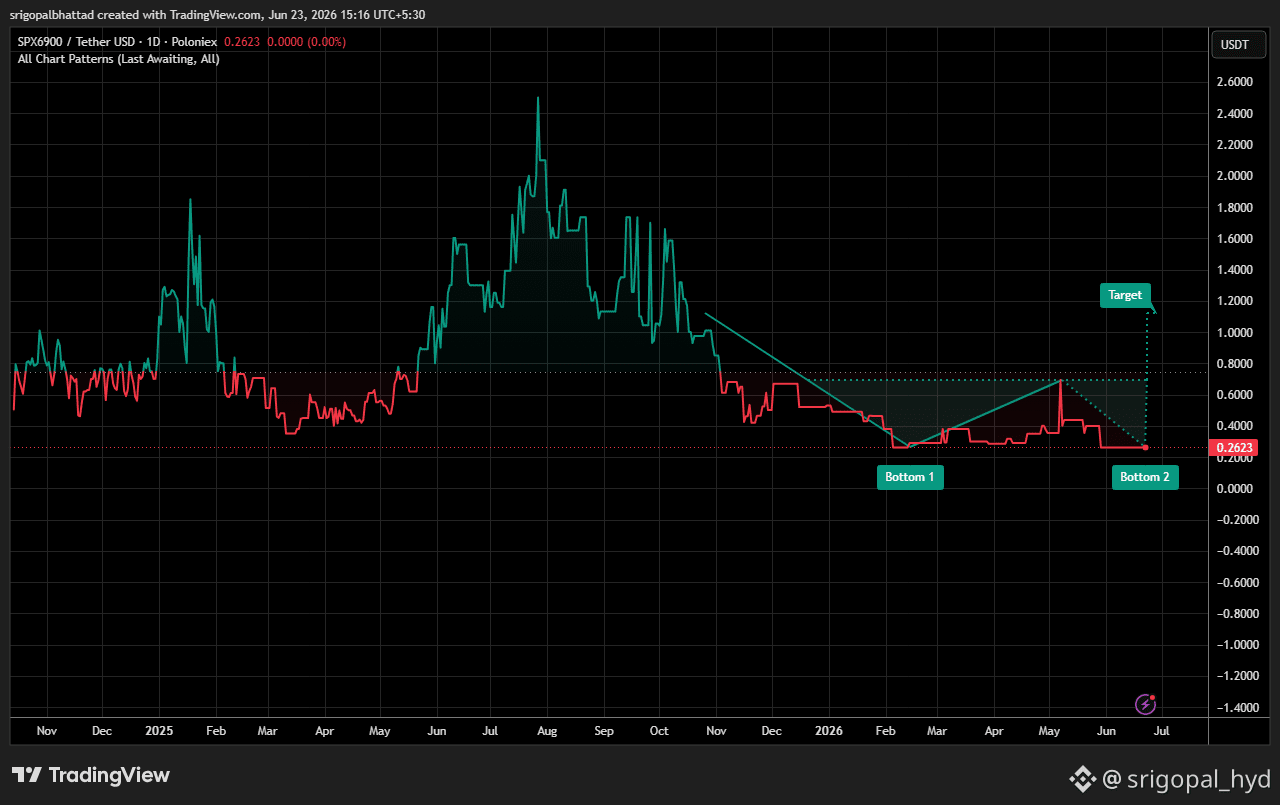Click the 1.8000 price axis label

click(x=1236, y=208)
